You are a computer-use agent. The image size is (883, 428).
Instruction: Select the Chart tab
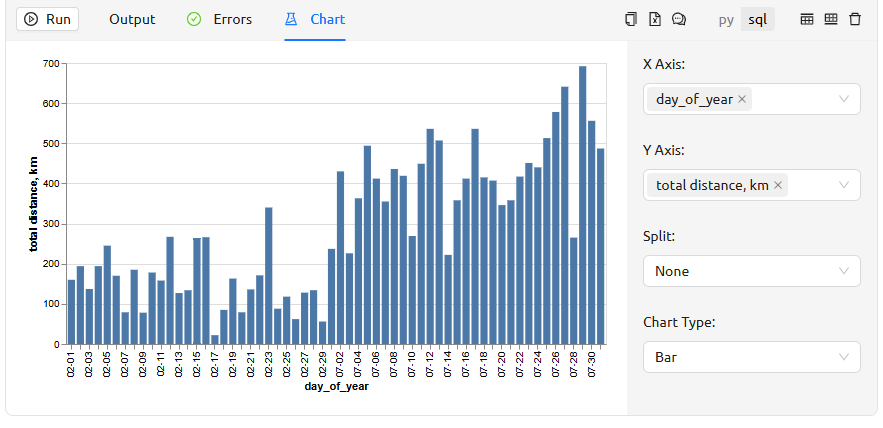[315, 19]
